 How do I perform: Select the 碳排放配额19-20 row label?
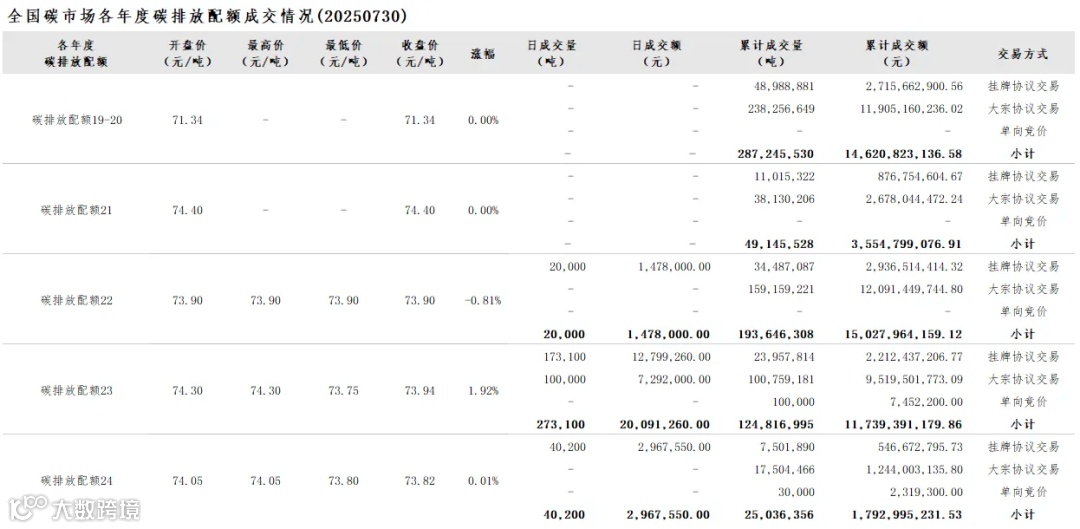(77, 120)
